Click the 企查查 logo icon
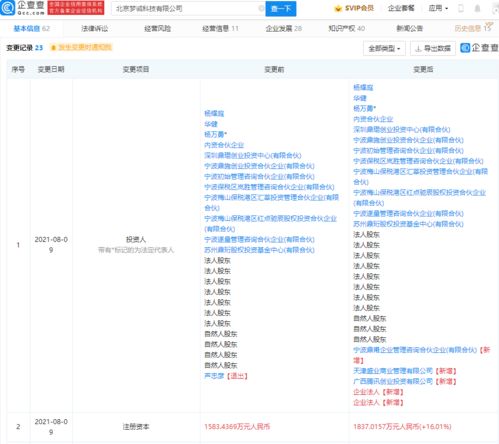The height and width of the screenshot is (444, 499). [x=7, y=8]
